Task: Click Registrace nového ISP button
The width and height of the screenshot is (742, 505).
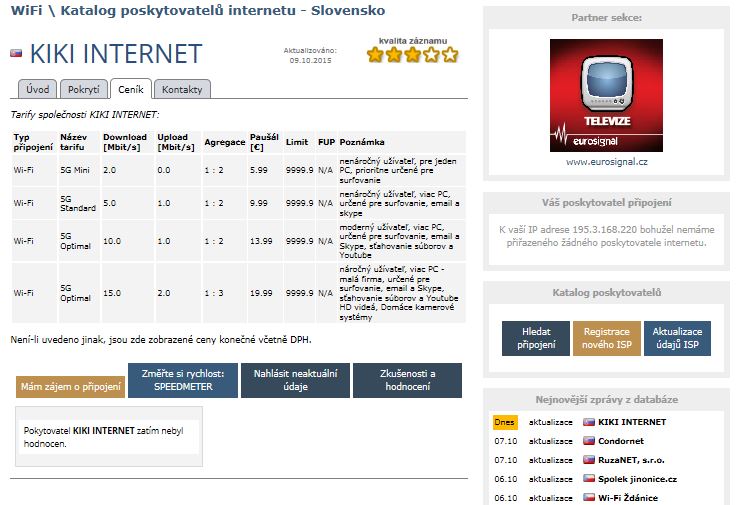Action: click(607, 338)
